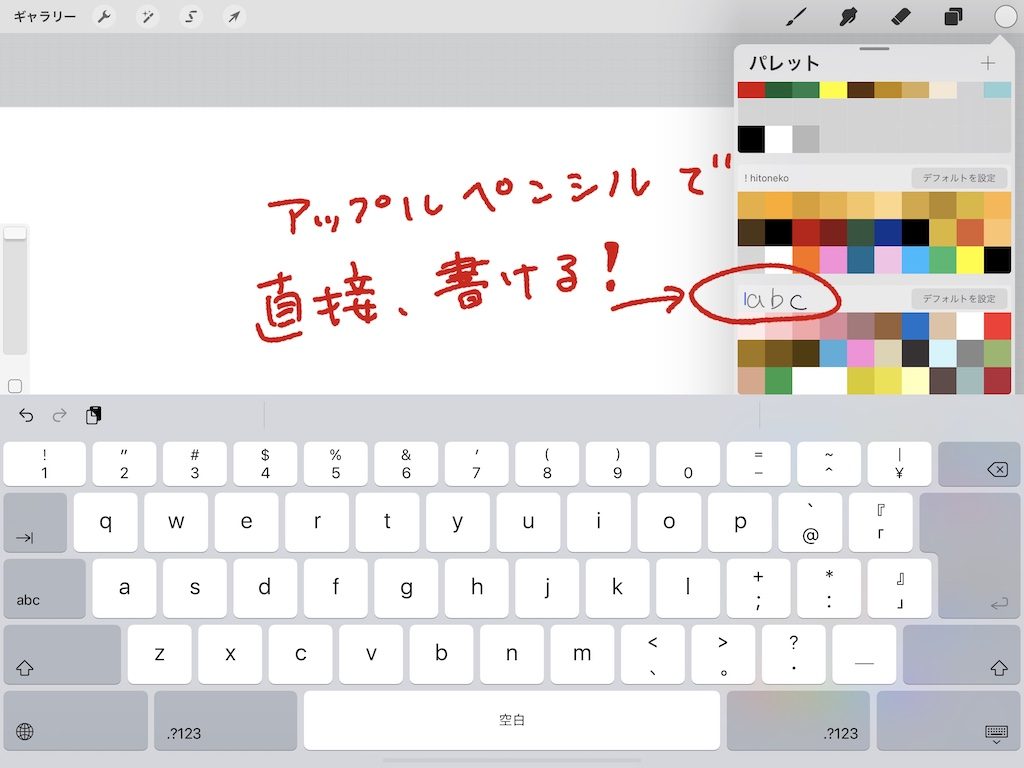Tap the semicolon plus key
The width and height of the screenshot is (1024, 768).
click(758, 588)
